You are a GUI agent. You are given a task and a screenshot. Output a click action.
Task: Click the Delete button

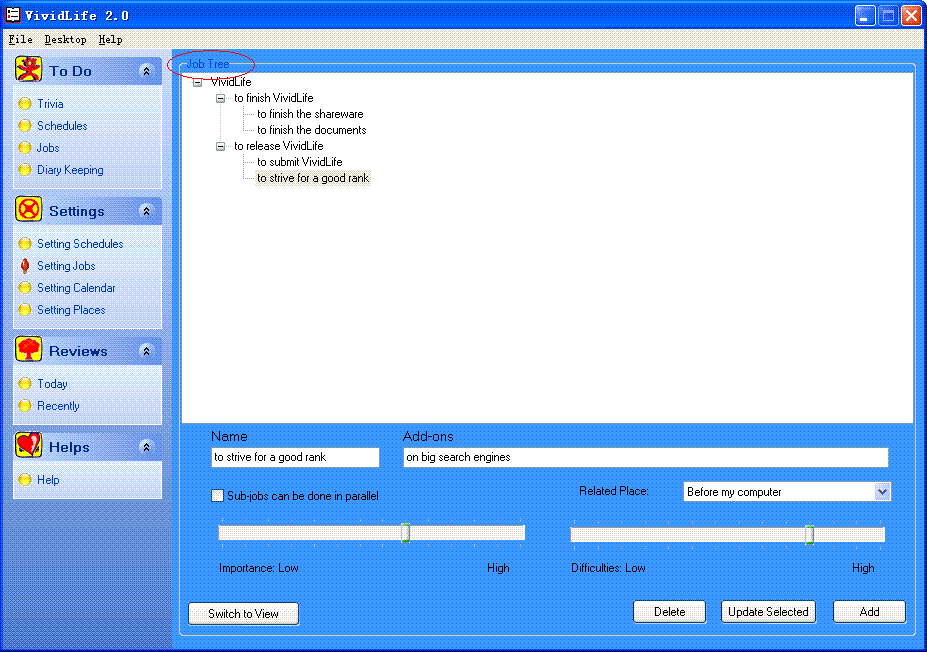point(669,612)
